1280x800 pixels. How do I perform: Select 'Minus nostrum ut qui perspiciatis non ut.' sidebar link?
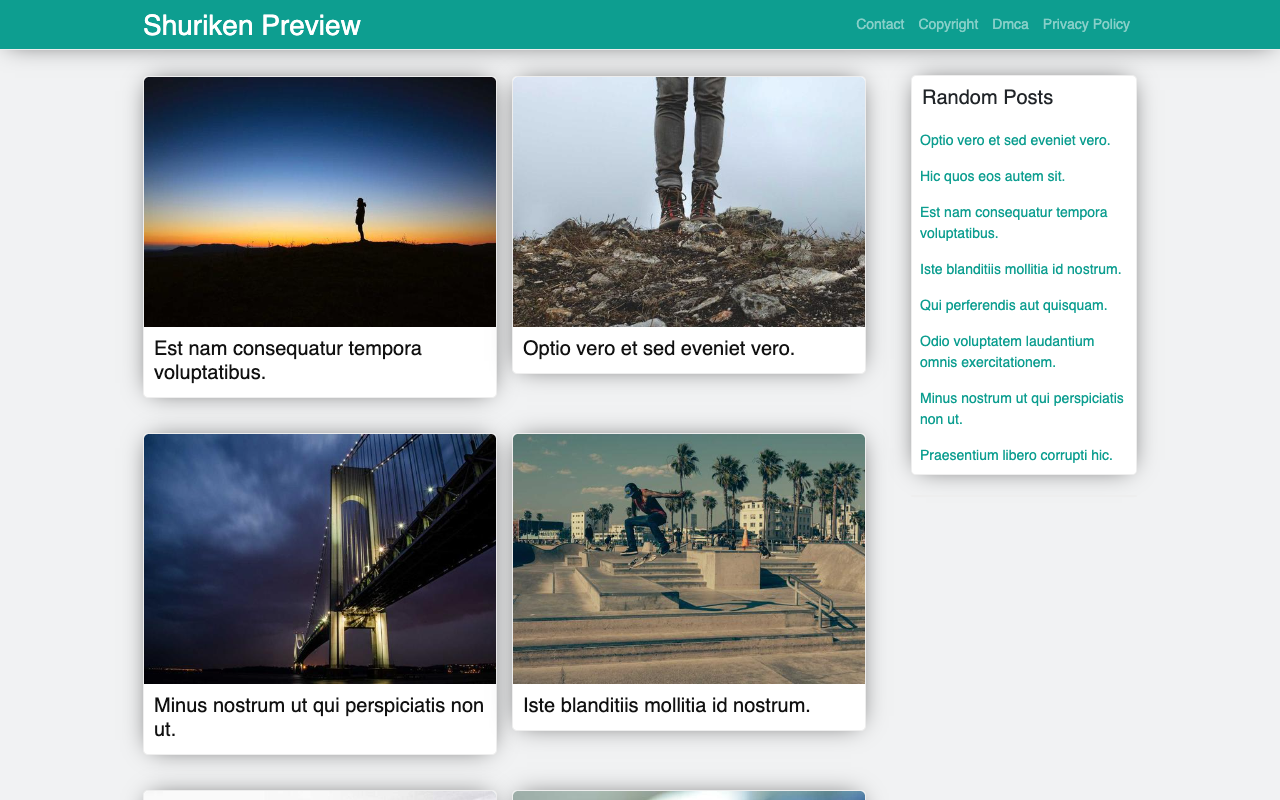coord(1021,408)
